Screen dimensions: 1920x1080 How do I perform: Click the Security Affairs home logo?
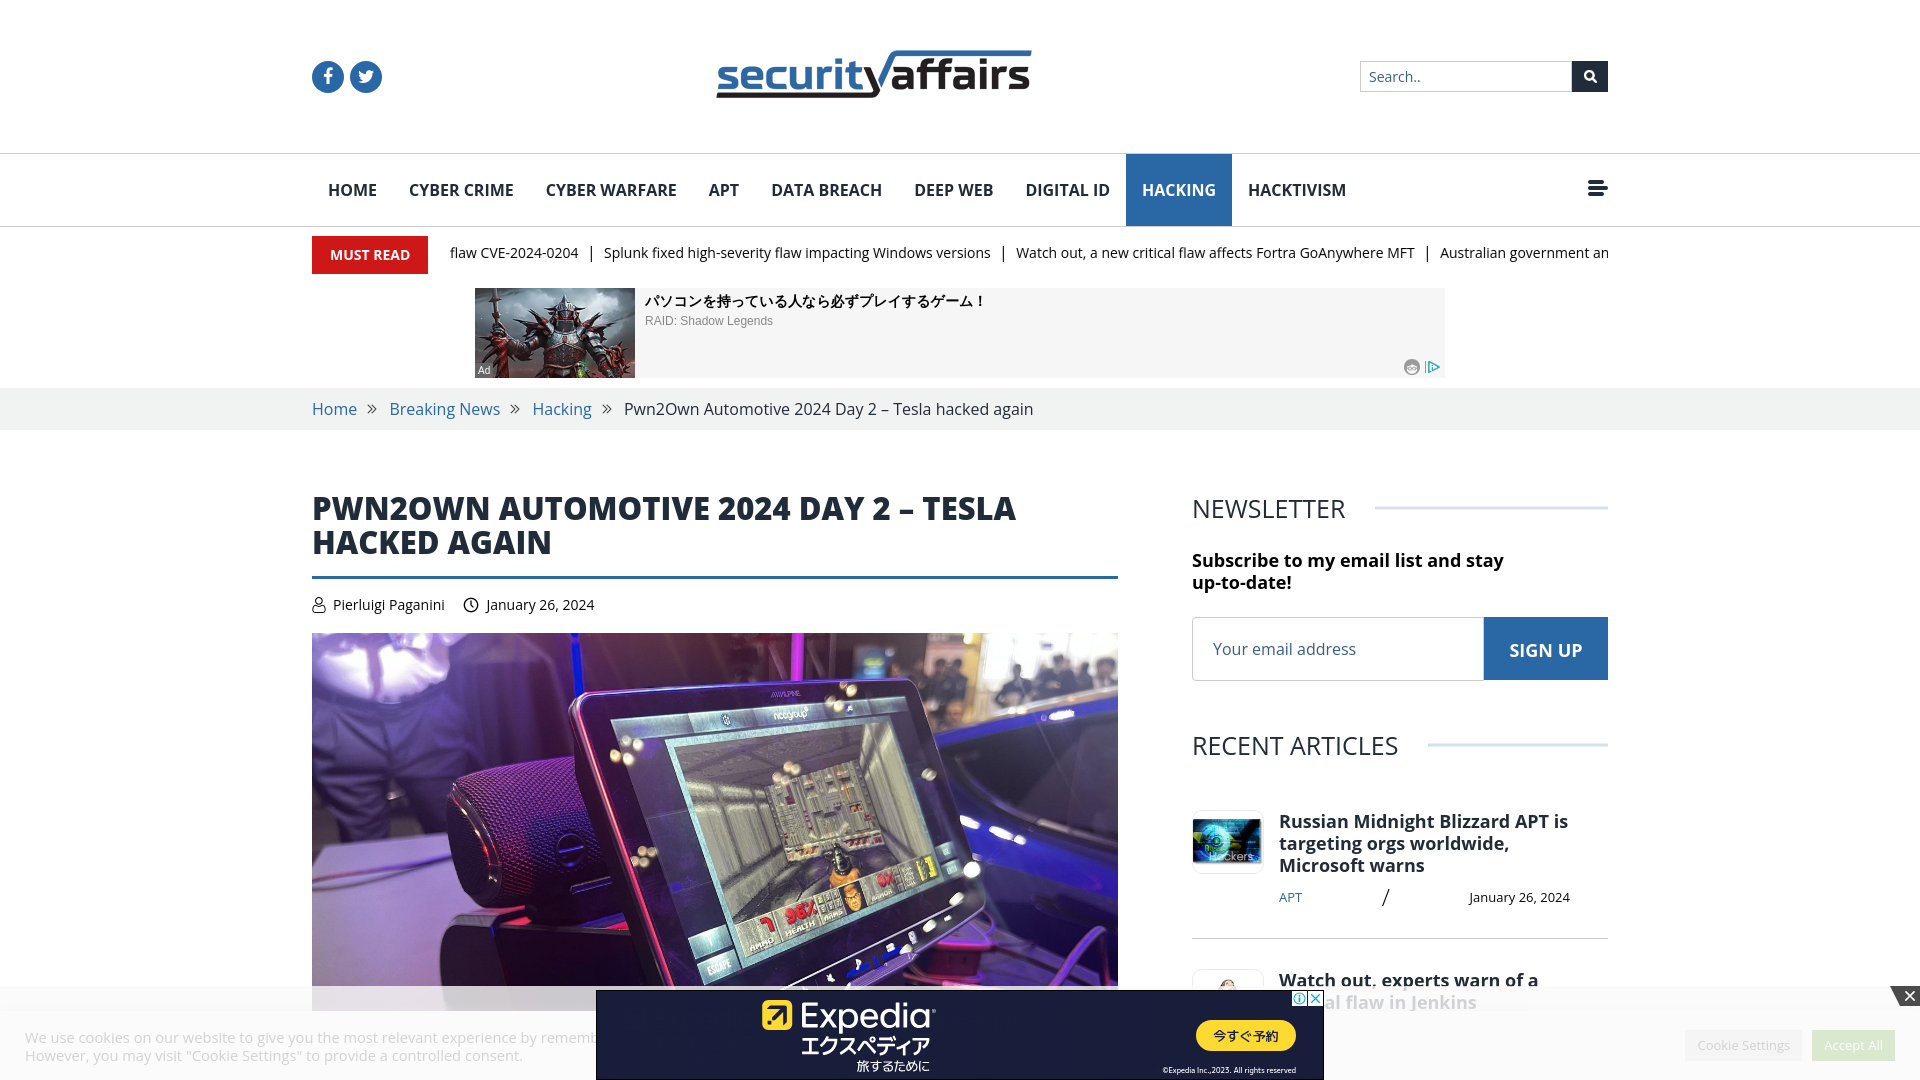(873, 74)
